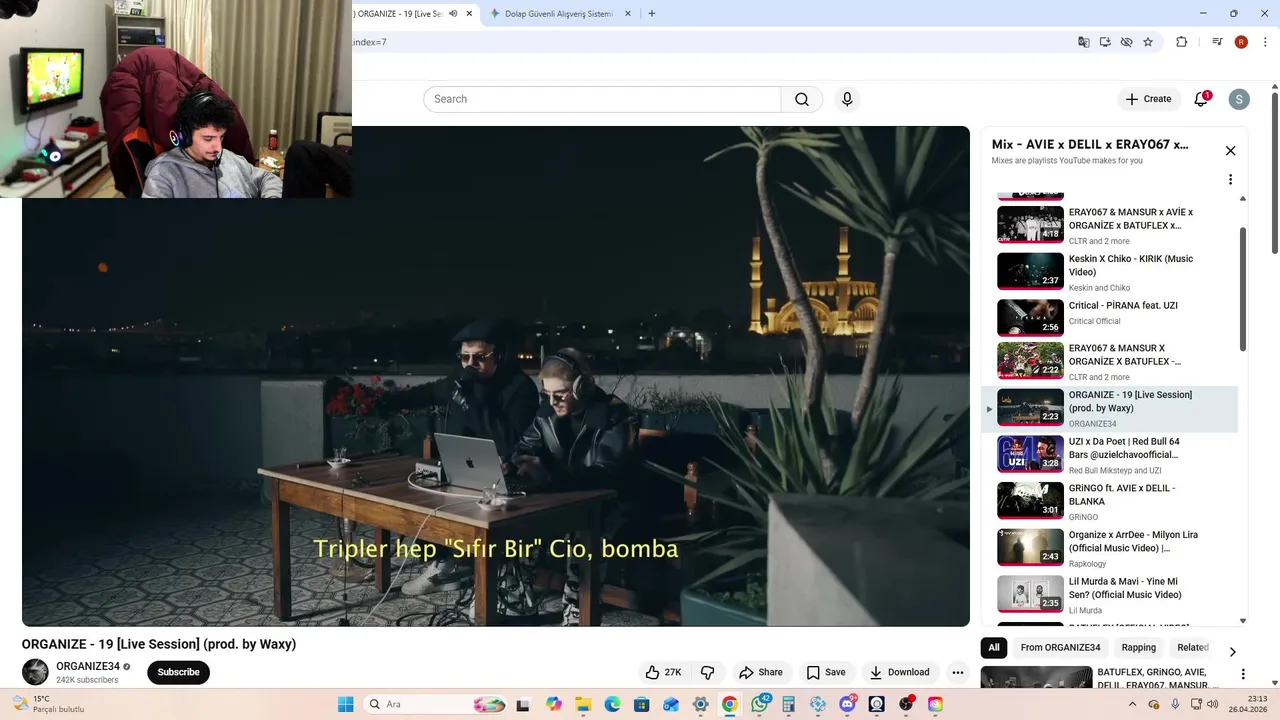Select the All filter chip
This screenshot has width=1280, height=720.
click(994, 648)
